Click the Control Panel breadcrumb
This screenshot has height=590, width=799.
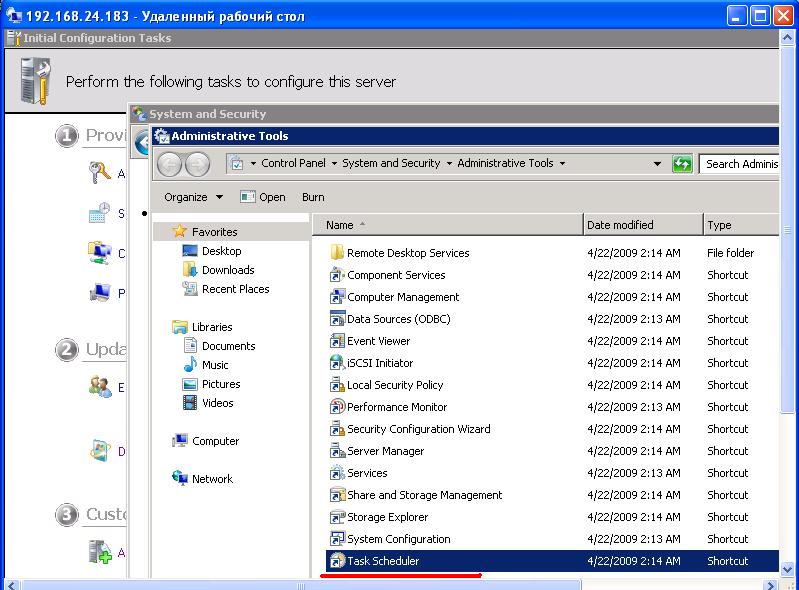(x=293, y=163)
